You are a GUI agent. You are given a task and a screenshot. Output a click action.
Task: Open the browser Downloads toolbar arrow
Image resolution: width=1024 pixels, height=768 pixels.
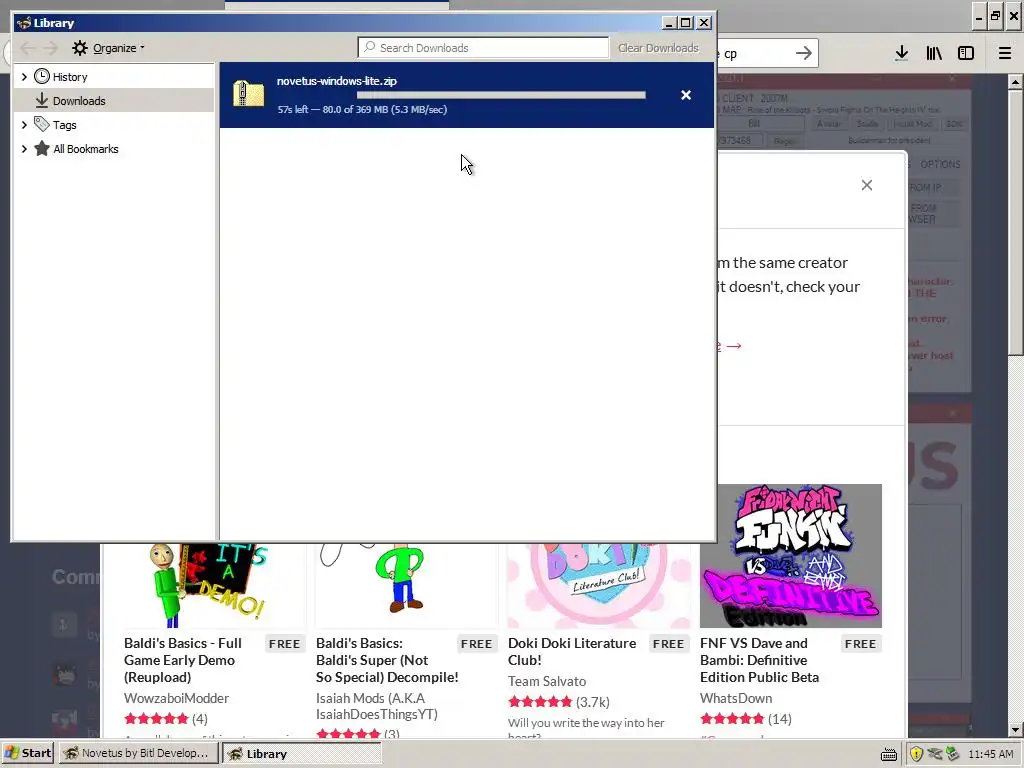901,53
